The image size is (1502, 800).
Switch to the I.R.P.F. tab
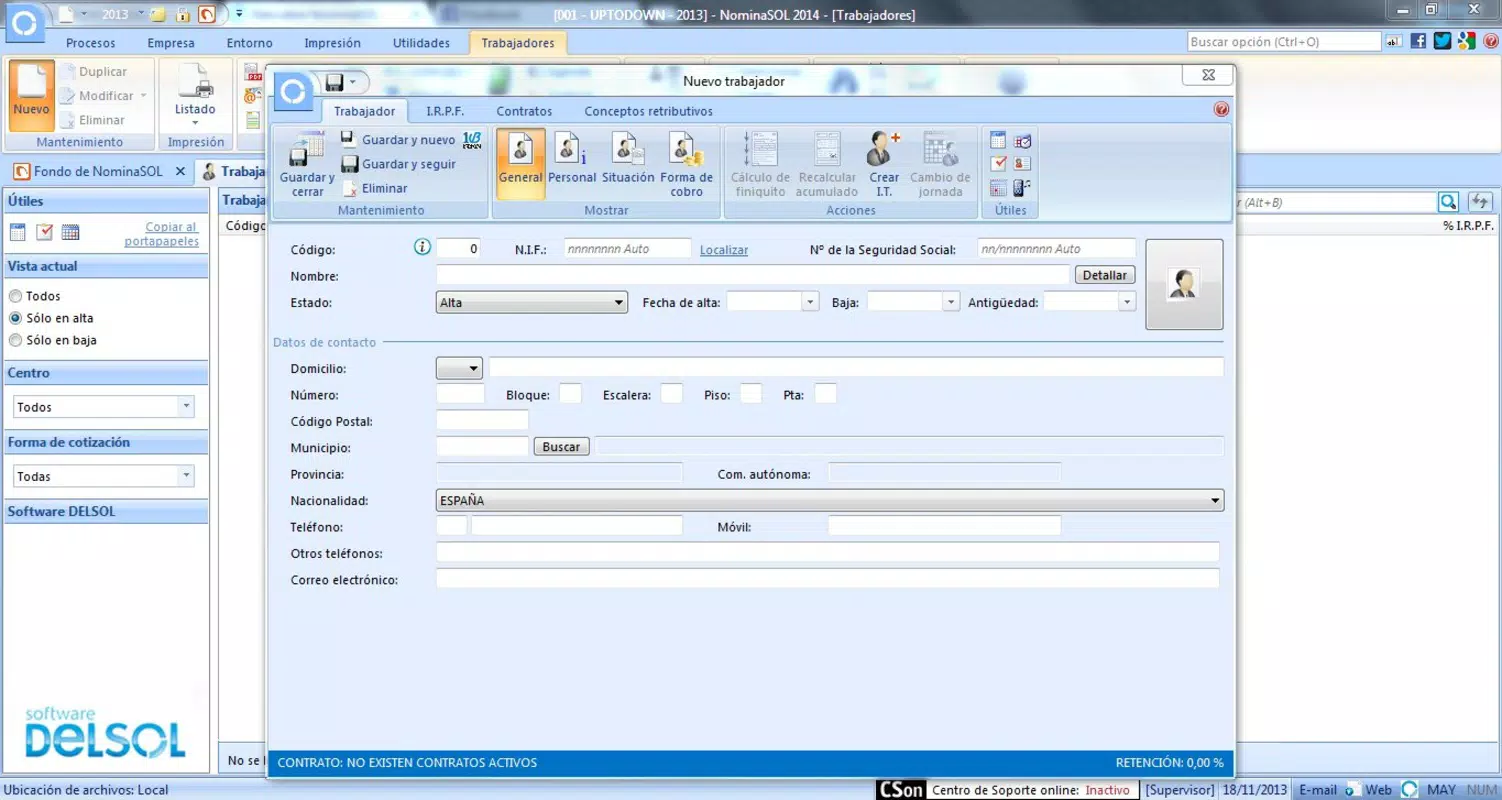(x=445, y=111)
